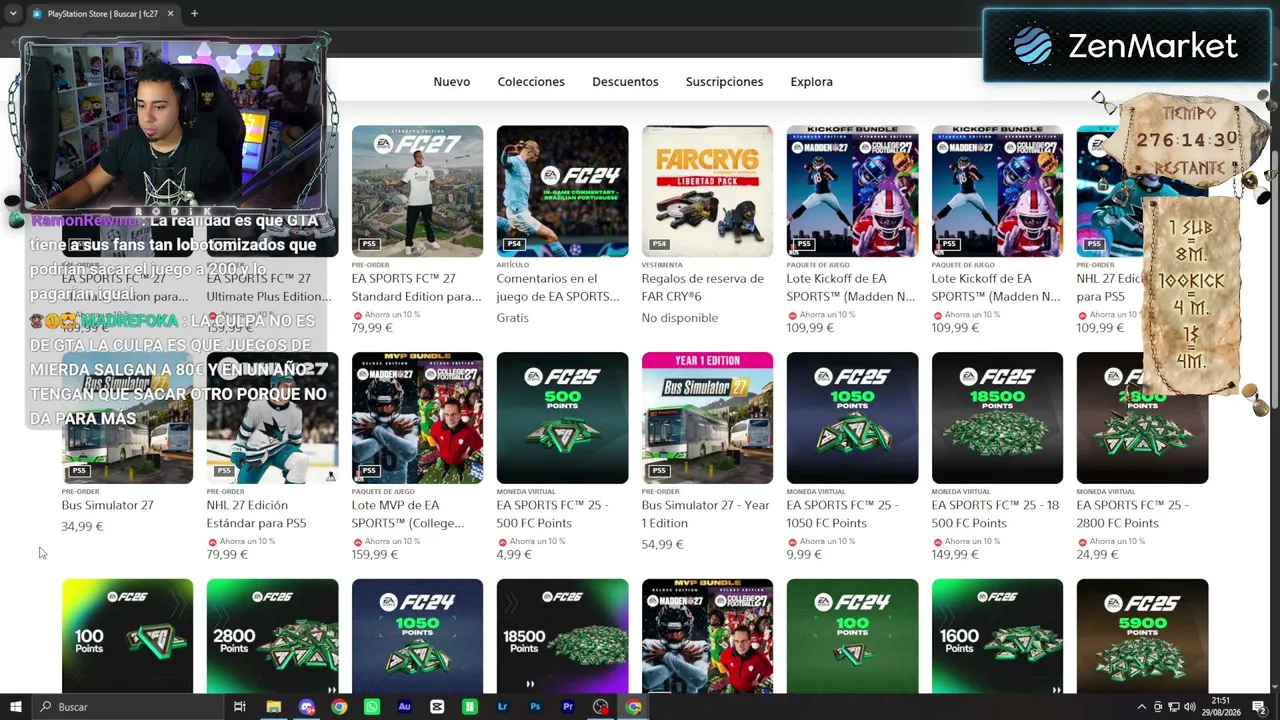Open a new browser tab
This screenshot has height=720, width=1280.
click(x=194, y=14)
